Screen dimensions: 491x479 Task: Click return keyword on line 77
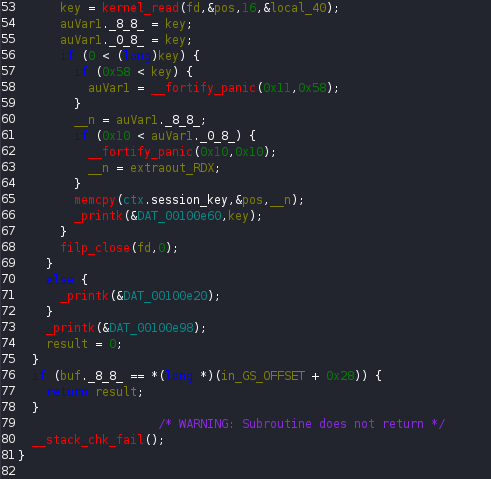67,392
